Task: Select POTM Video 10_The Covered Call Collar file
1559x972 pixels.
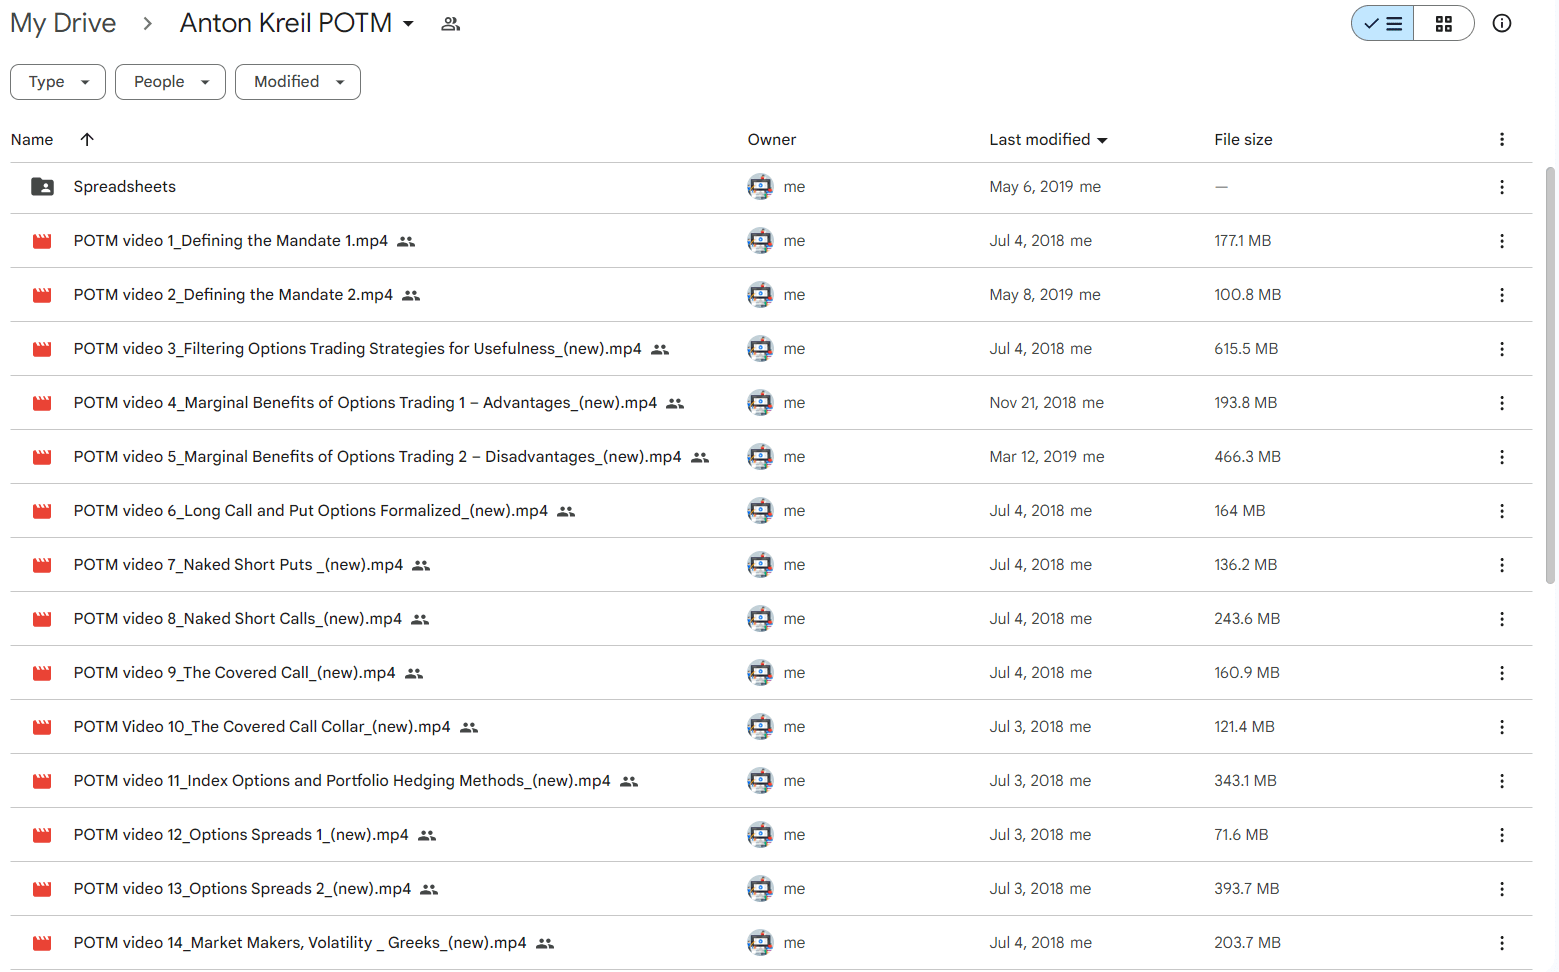Action: (x=262, y=727)
